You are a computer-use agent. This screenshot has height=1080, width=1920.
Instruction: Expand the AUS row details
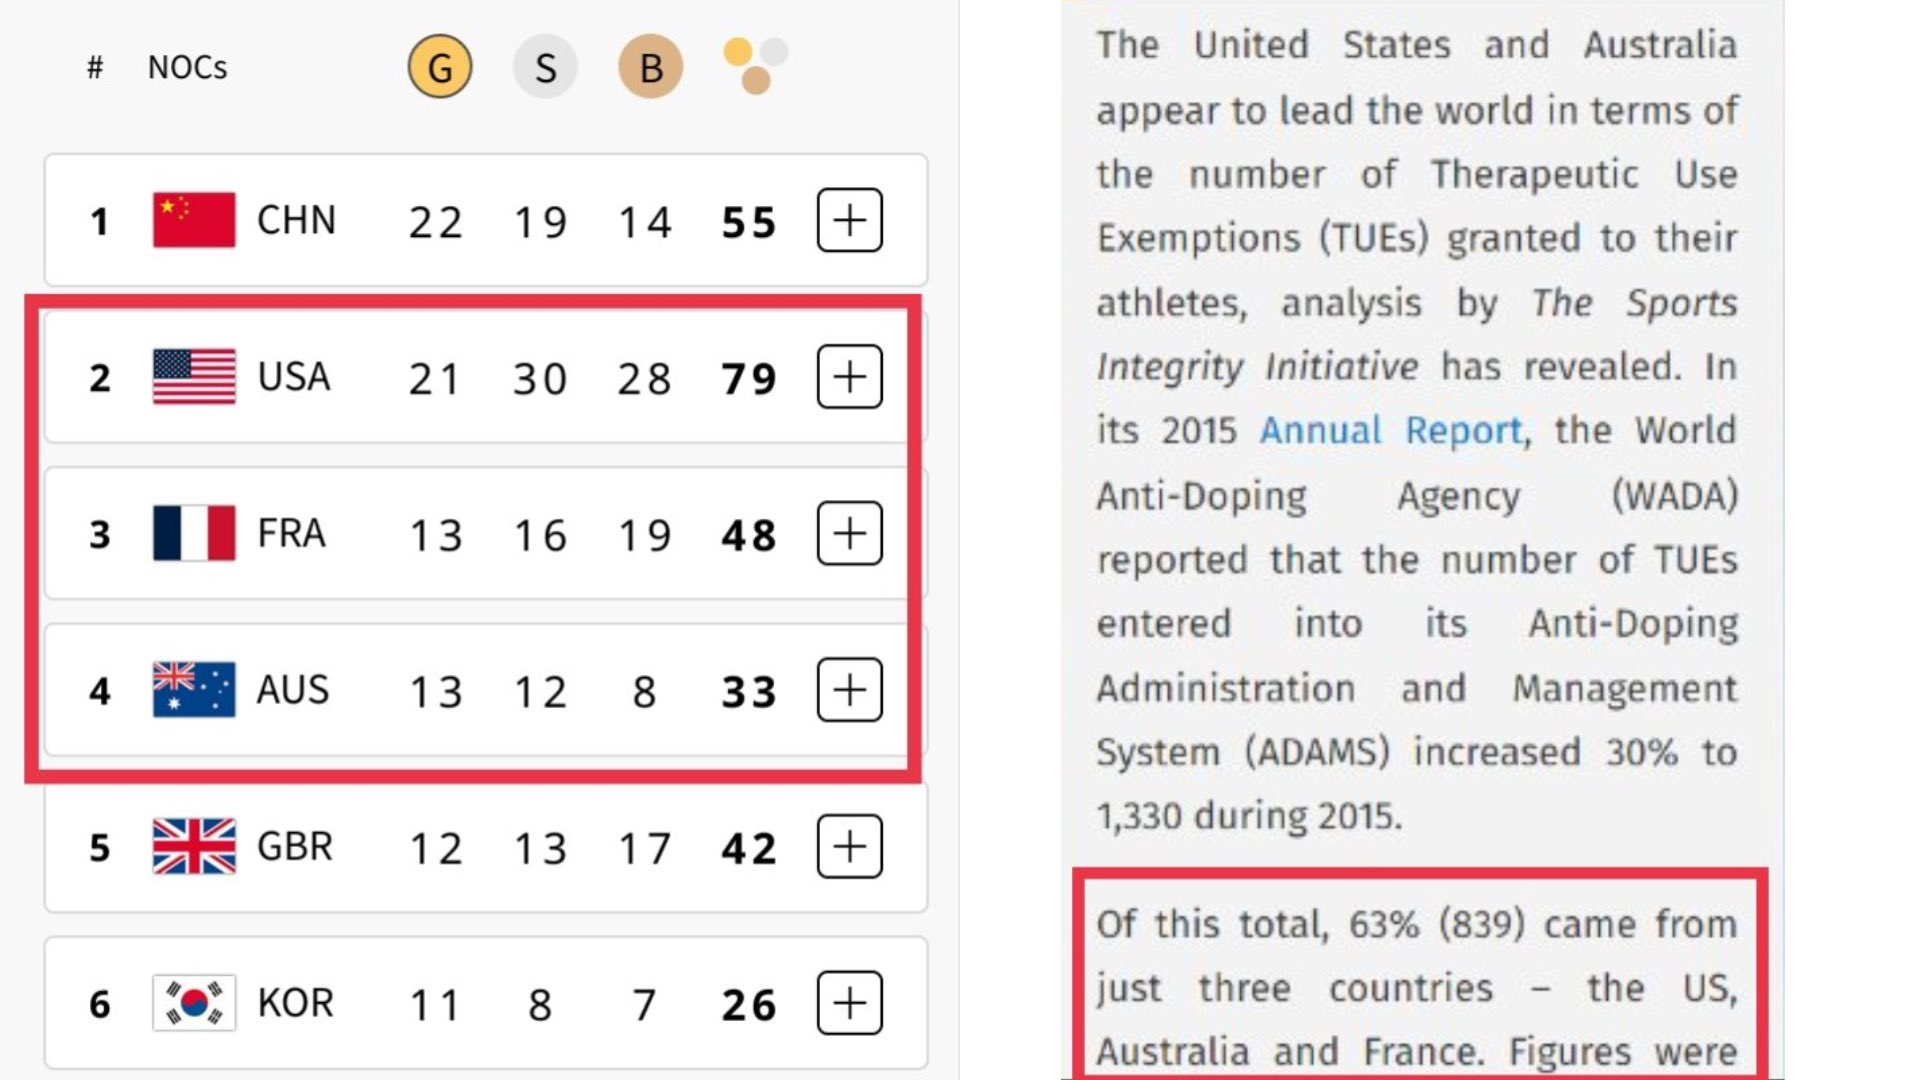tap(853, 690)
